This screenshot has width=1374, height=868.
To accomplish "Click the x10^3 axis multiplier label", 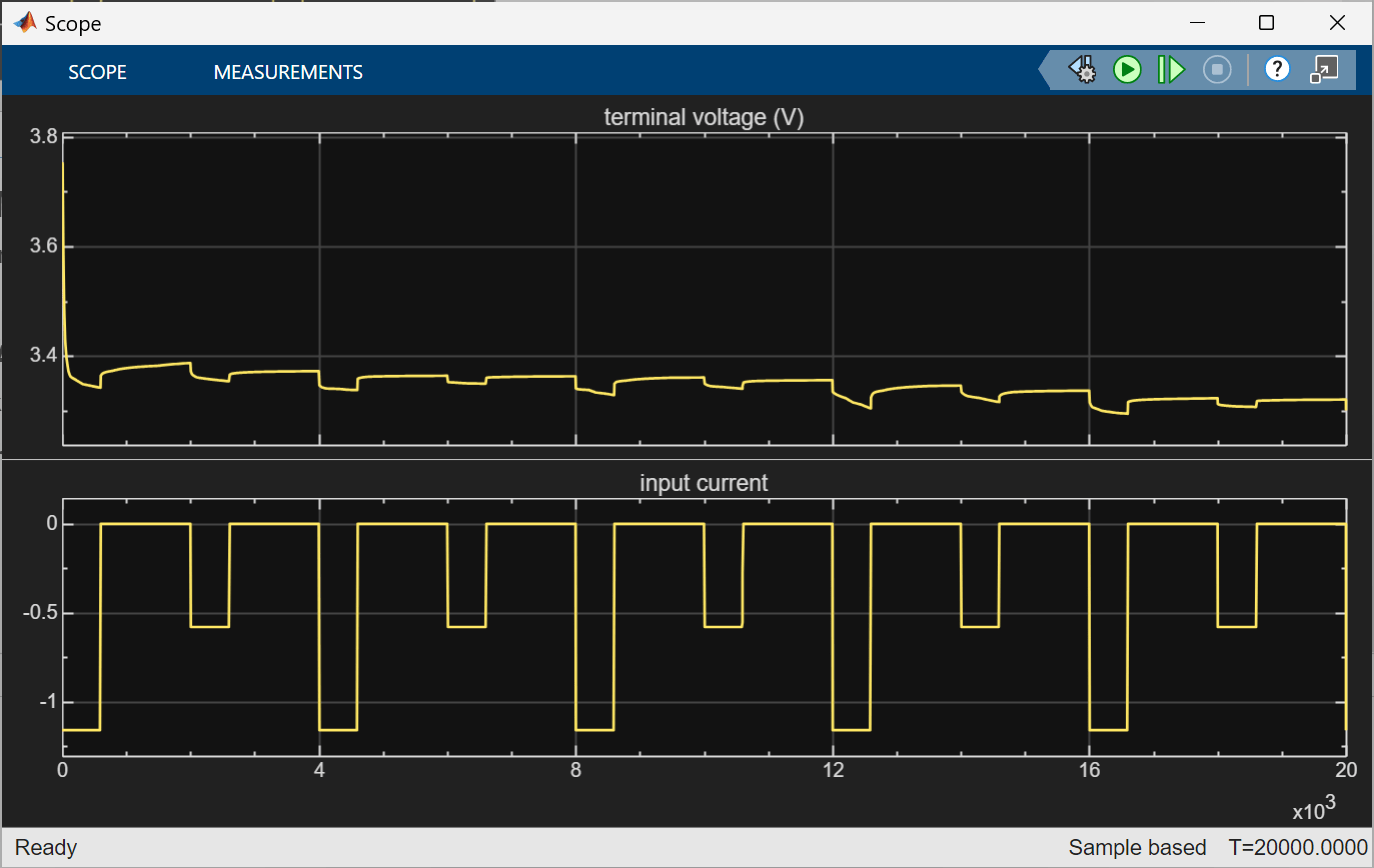I will coord(1313,809).
